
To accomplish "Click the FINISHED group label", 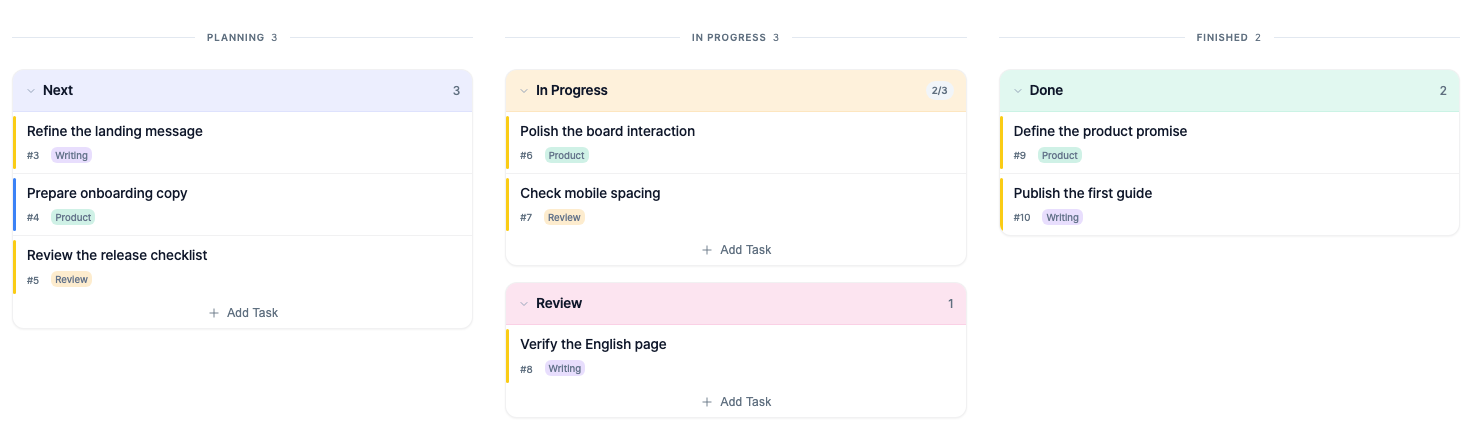I will tap(1222, 38).
